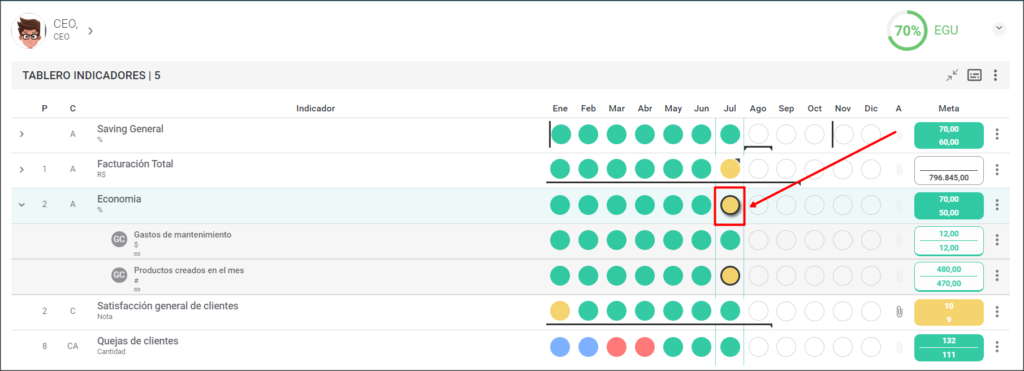Open the Economia indicator name
Viewport: 1024px width, 371px height.
tap(120, 199)
